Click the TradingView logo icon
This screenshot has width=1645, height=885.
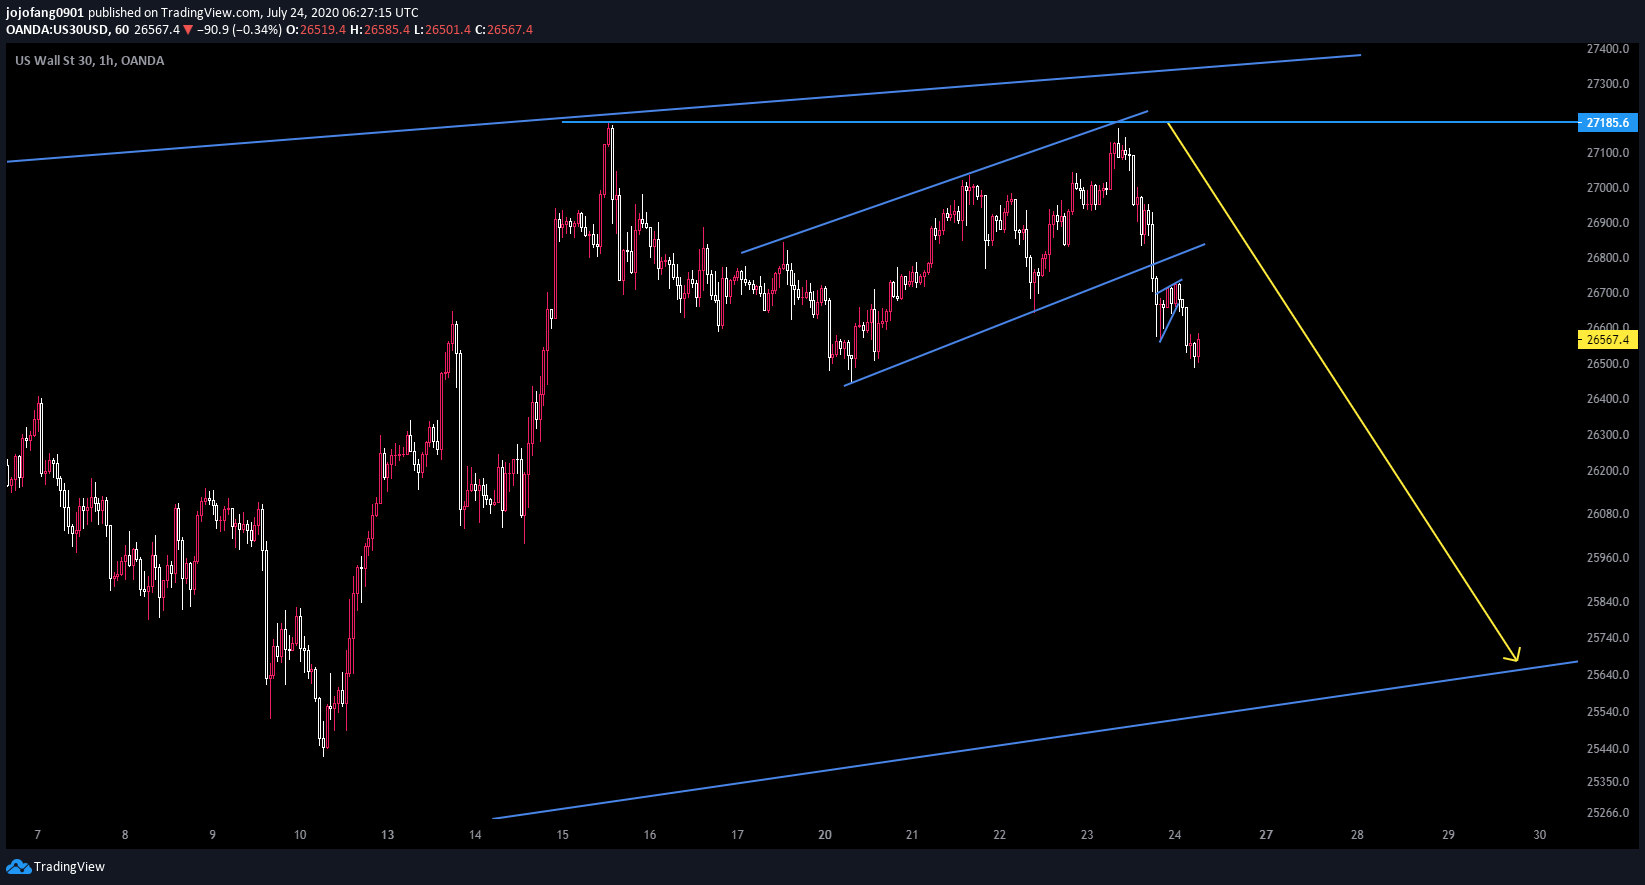[x=18, y=866]
